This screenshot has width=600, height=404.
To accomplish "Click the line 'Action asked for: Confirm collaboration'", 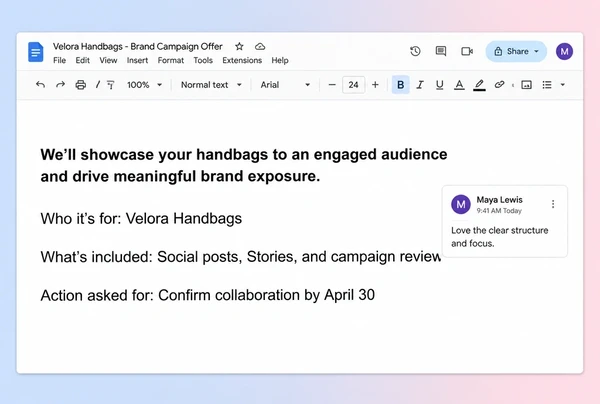I will [207, 295].
